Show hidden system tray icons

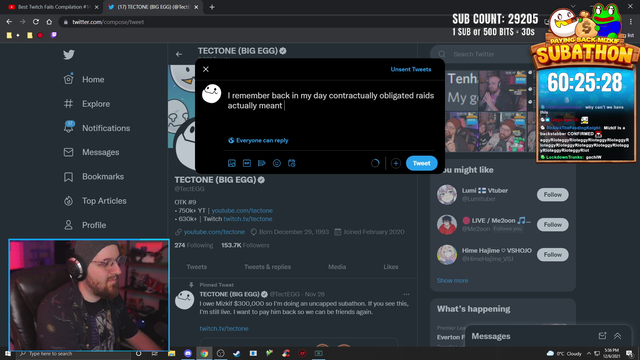589,353
